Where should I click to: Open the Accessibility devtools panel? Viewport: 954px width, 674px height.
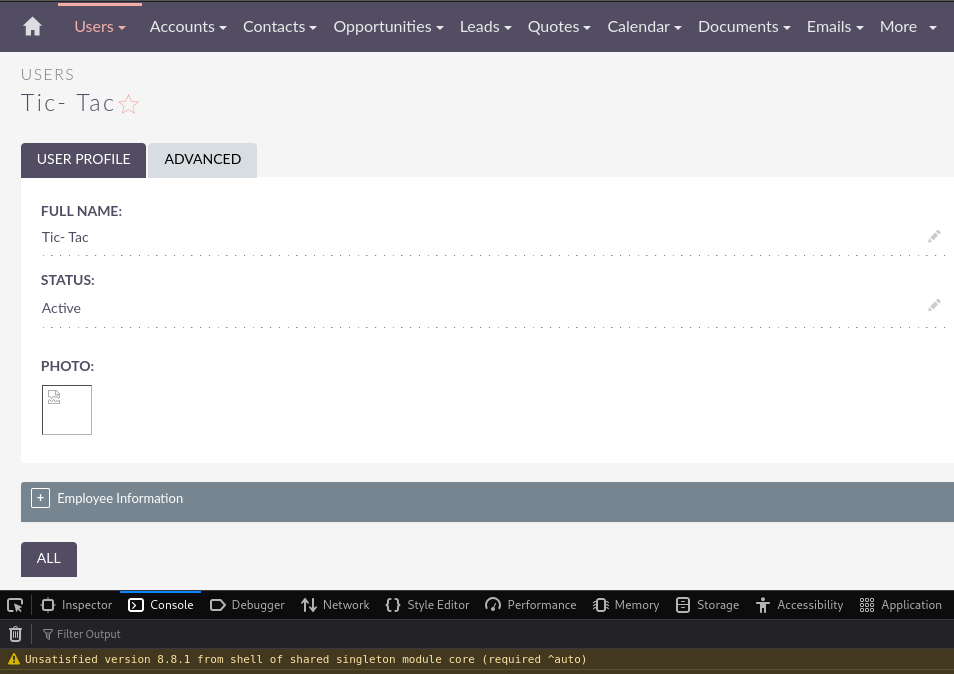[799, 605]
